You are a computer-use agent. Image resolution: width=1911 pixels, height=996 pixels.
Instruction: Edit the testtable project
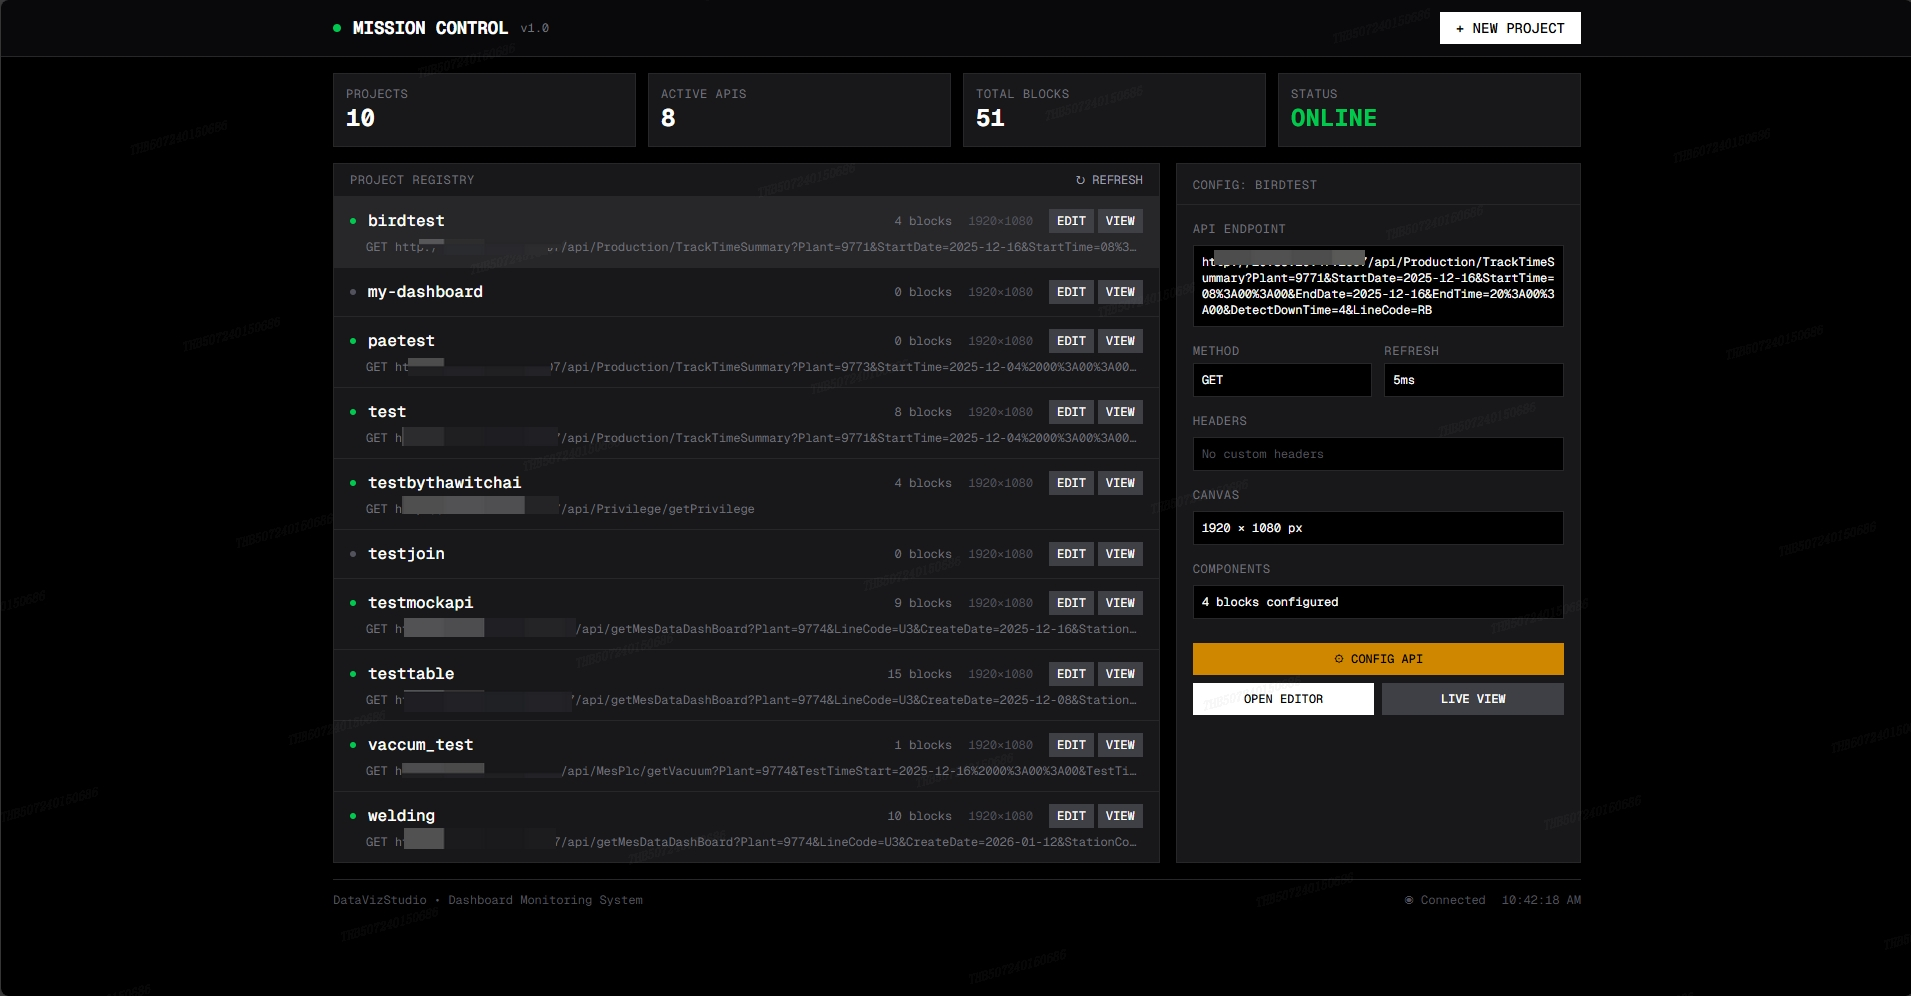(x=1071, y=674)
